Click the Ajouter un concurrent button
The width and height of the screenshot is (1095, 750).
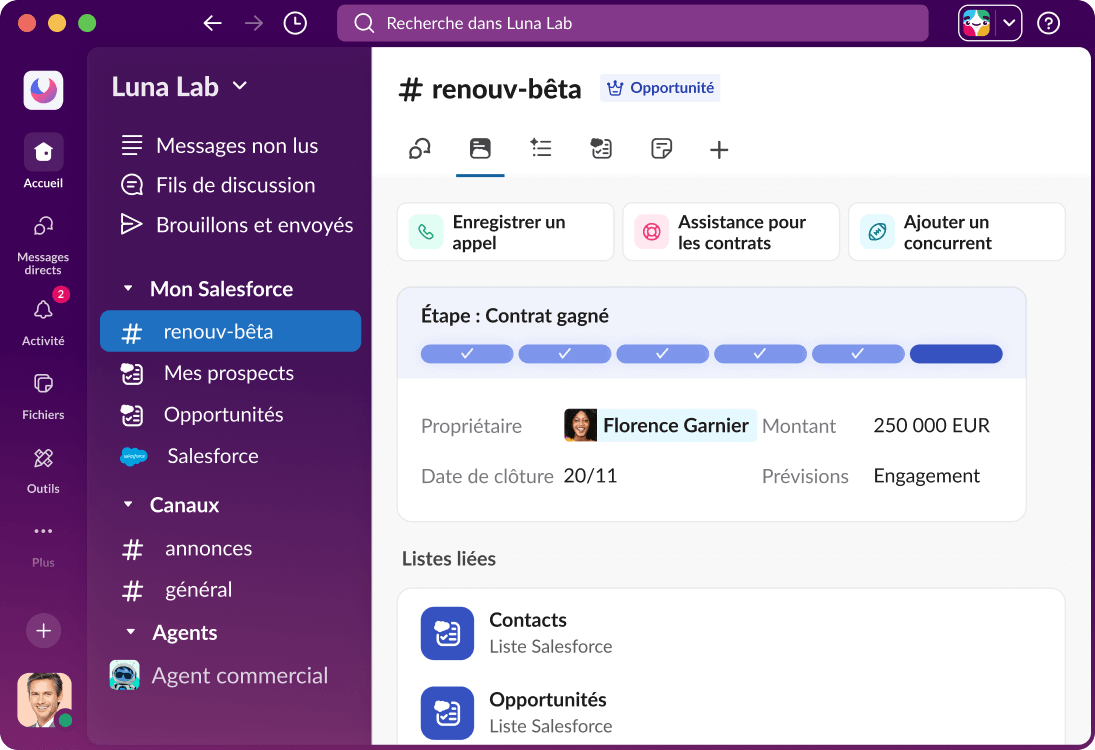tap(956, 231)
